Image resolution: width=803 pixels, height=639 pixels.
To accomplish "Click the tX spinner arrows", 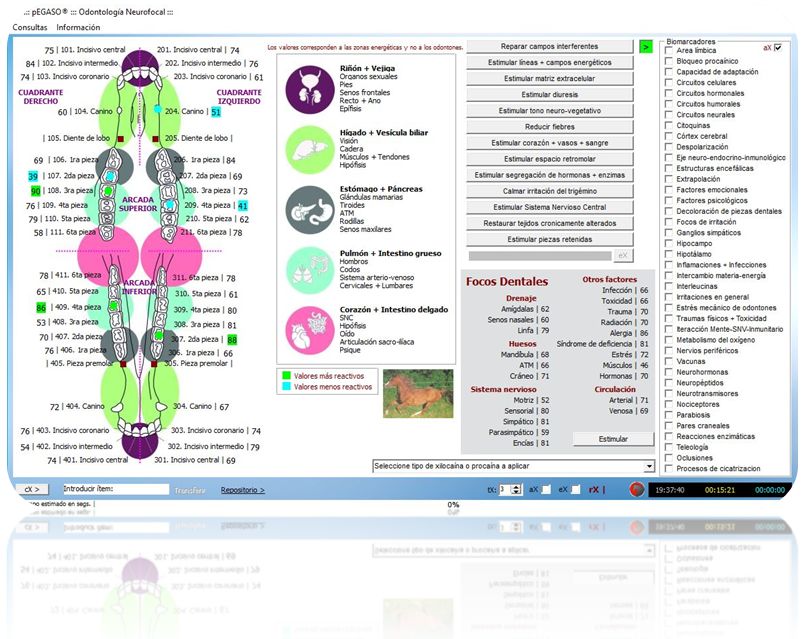I will [x=516, y=489].
